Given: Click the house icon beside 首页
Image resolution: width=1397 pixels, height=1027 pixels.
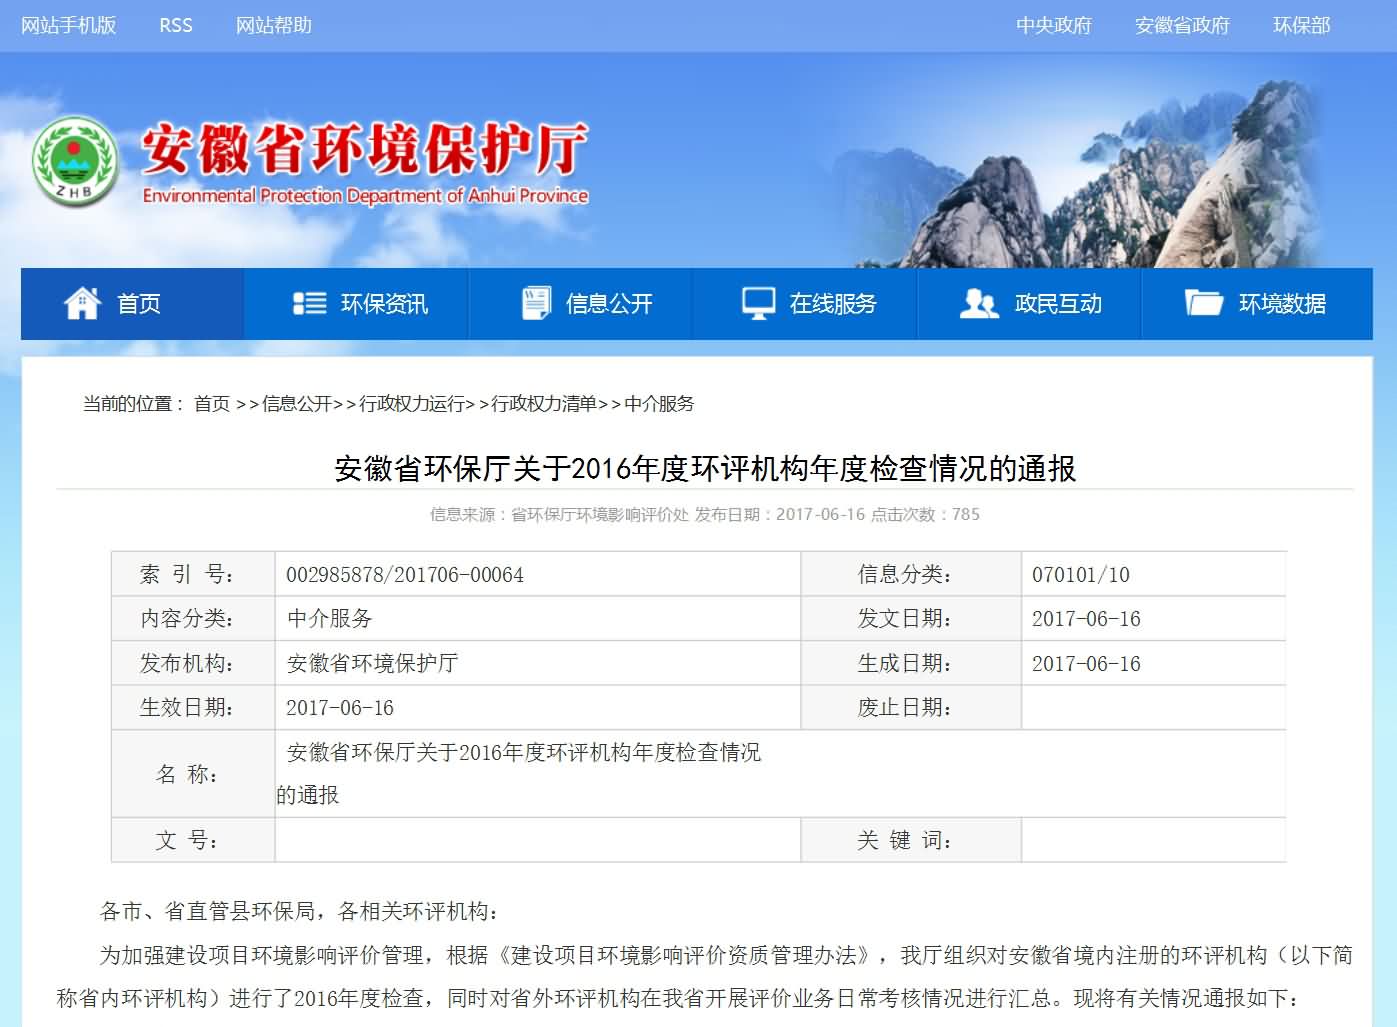Looking at the screenshot, I should click(82, 303).
